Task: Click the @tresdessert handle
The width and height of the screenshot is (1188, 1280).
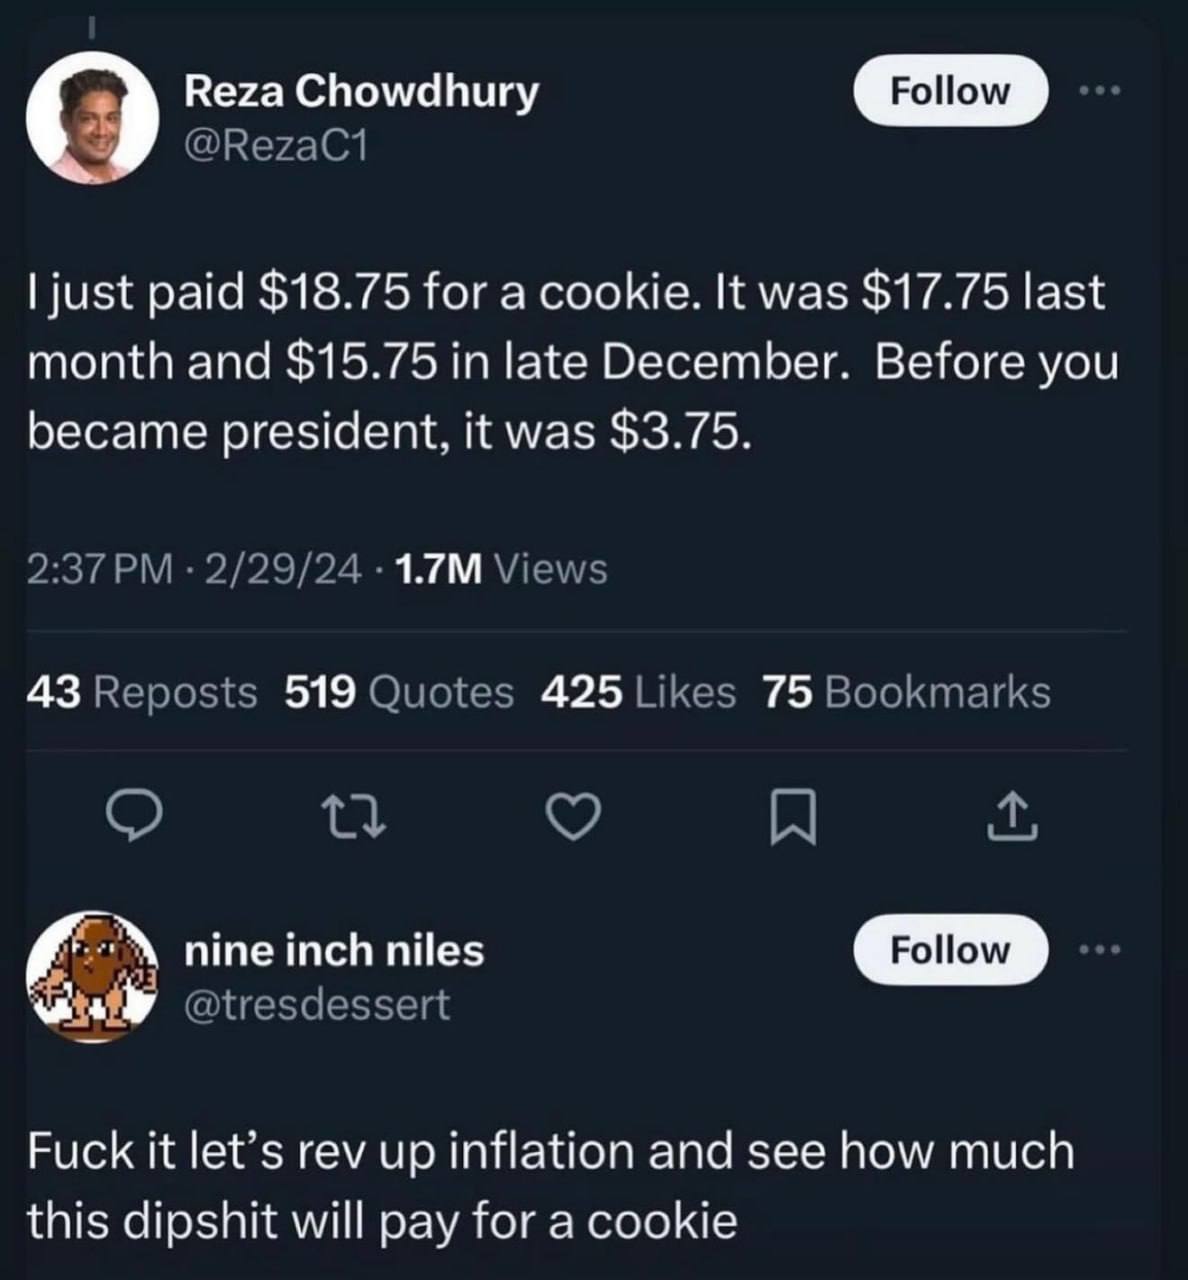Action: pos(317,1004)
